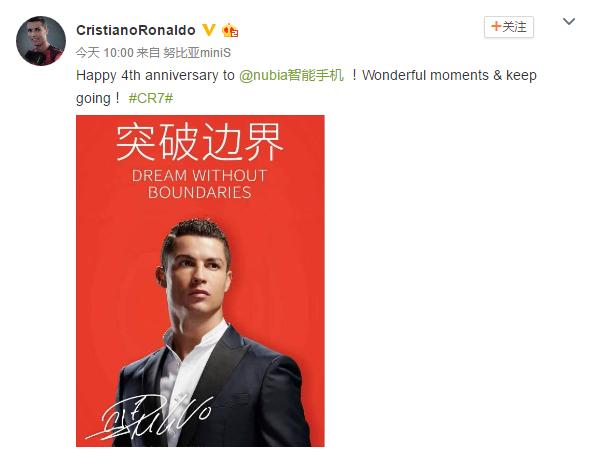Click the 来自 label before device name
The image size is (589, 456).
(148, 53)
